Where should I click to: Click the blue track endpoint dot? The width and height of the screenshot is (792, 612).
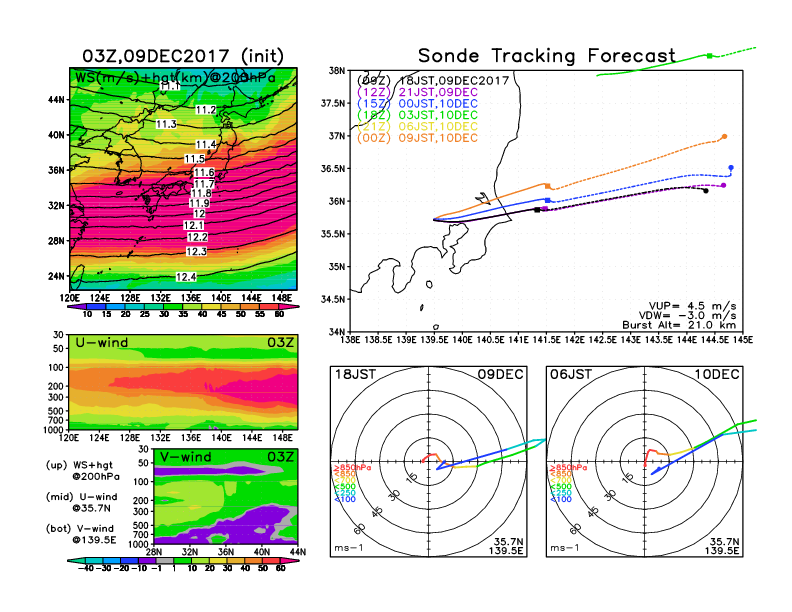point(732,168)
